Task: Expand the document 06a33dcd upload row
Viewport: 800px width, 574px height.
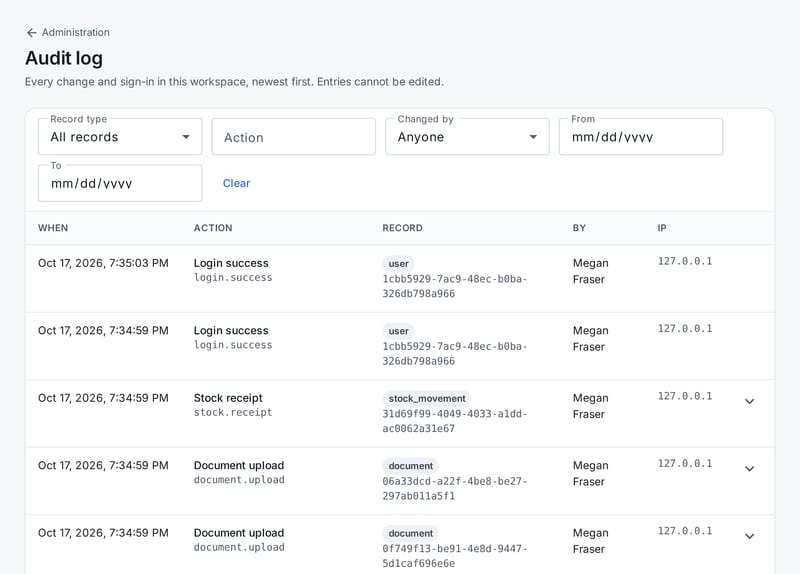Action: click(749, 468)
